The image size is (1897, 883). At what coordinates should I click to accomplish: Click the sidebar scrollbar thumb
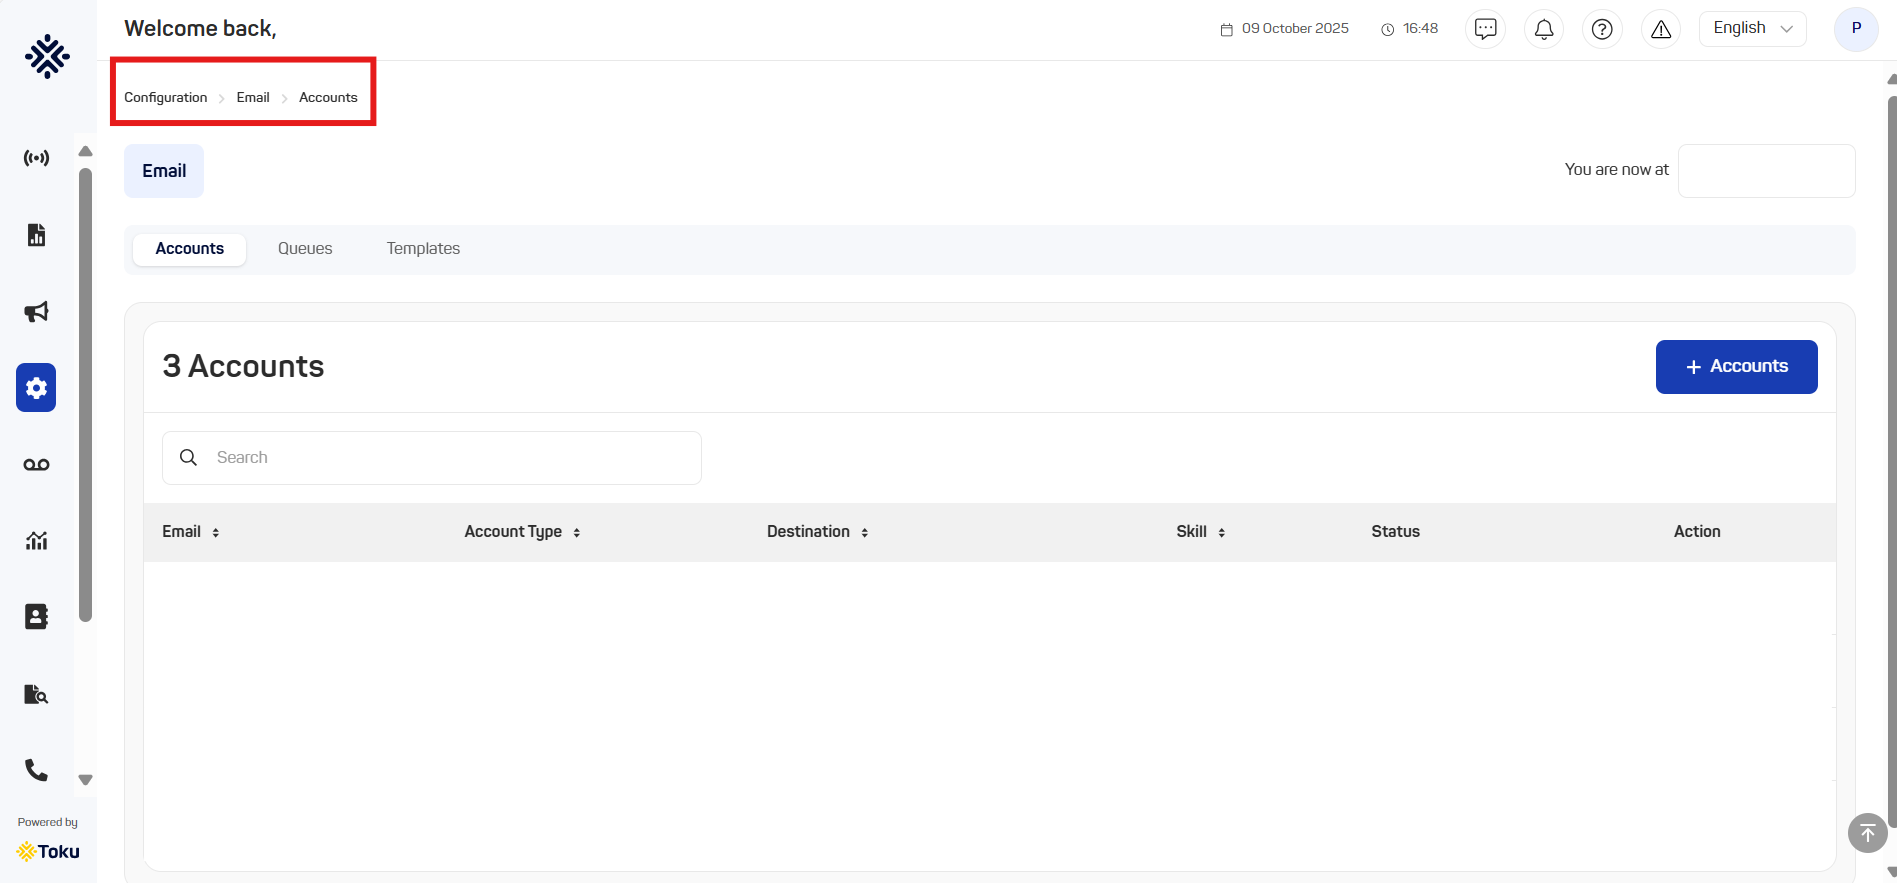[x=86, y=395]
